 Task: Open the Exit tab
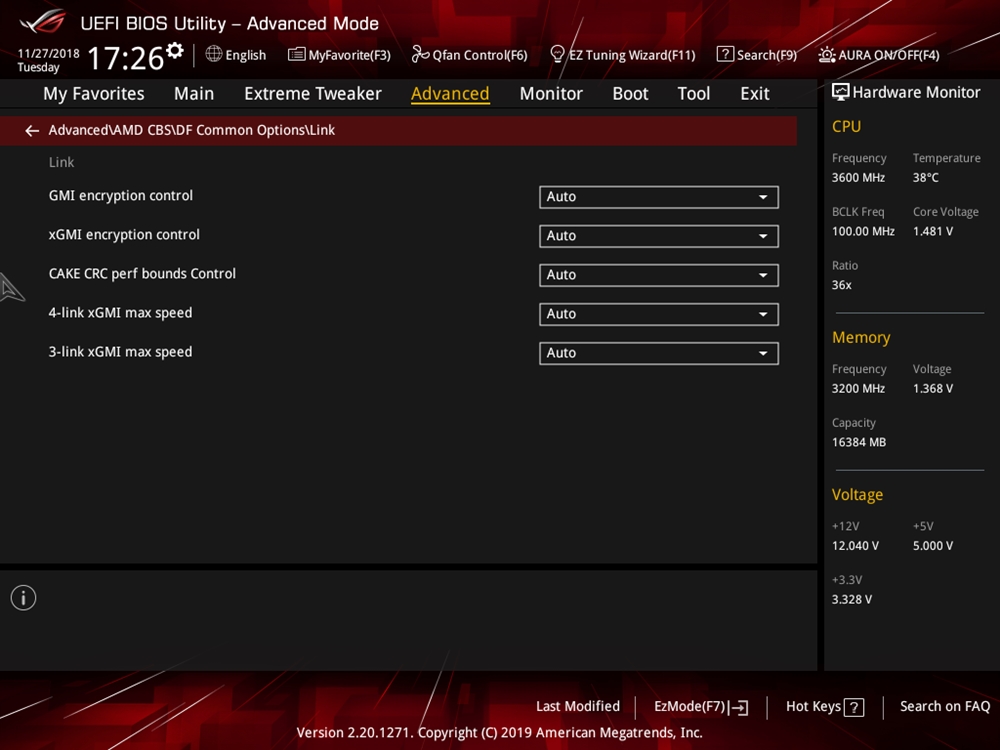click(x=754, y=94)
